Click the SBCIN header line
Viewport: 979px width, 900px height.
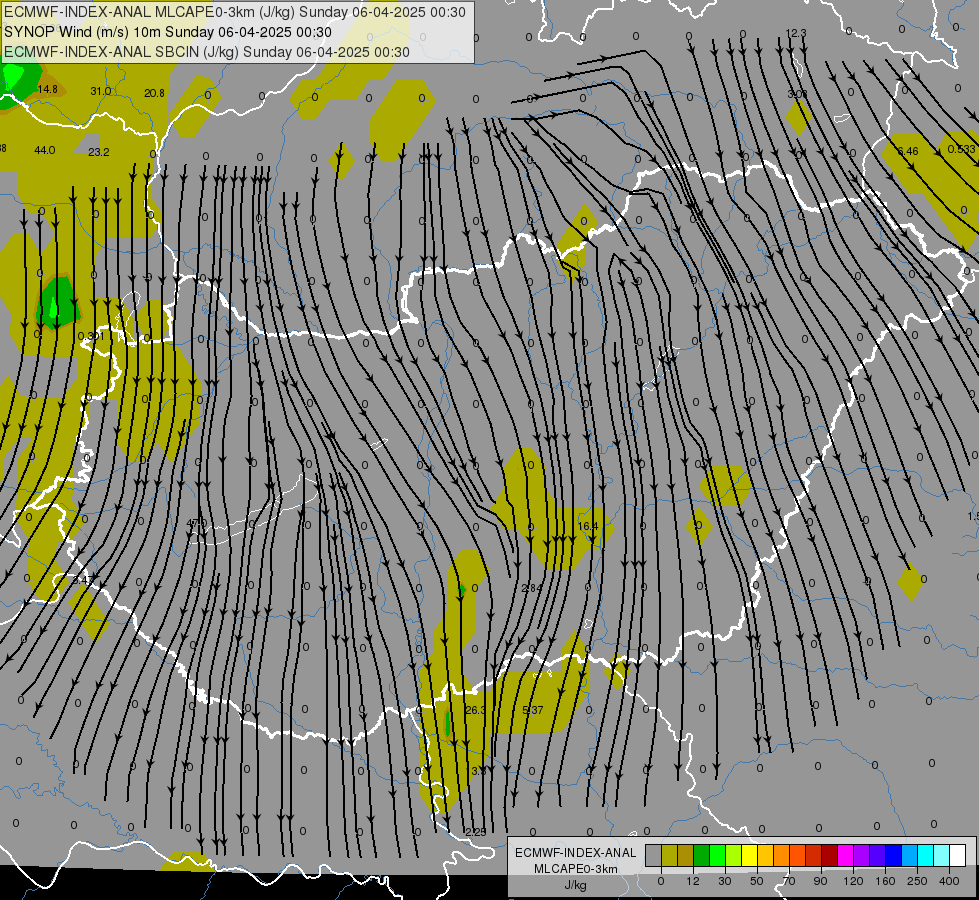pos(207,52)
